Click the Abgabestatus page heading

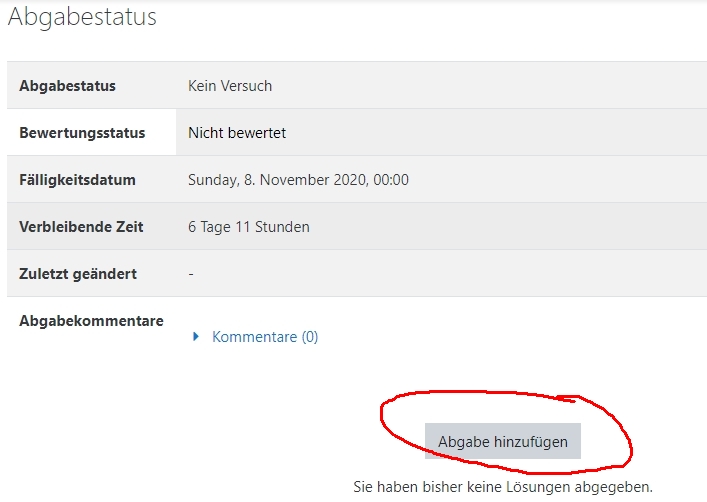pos(82,17)
